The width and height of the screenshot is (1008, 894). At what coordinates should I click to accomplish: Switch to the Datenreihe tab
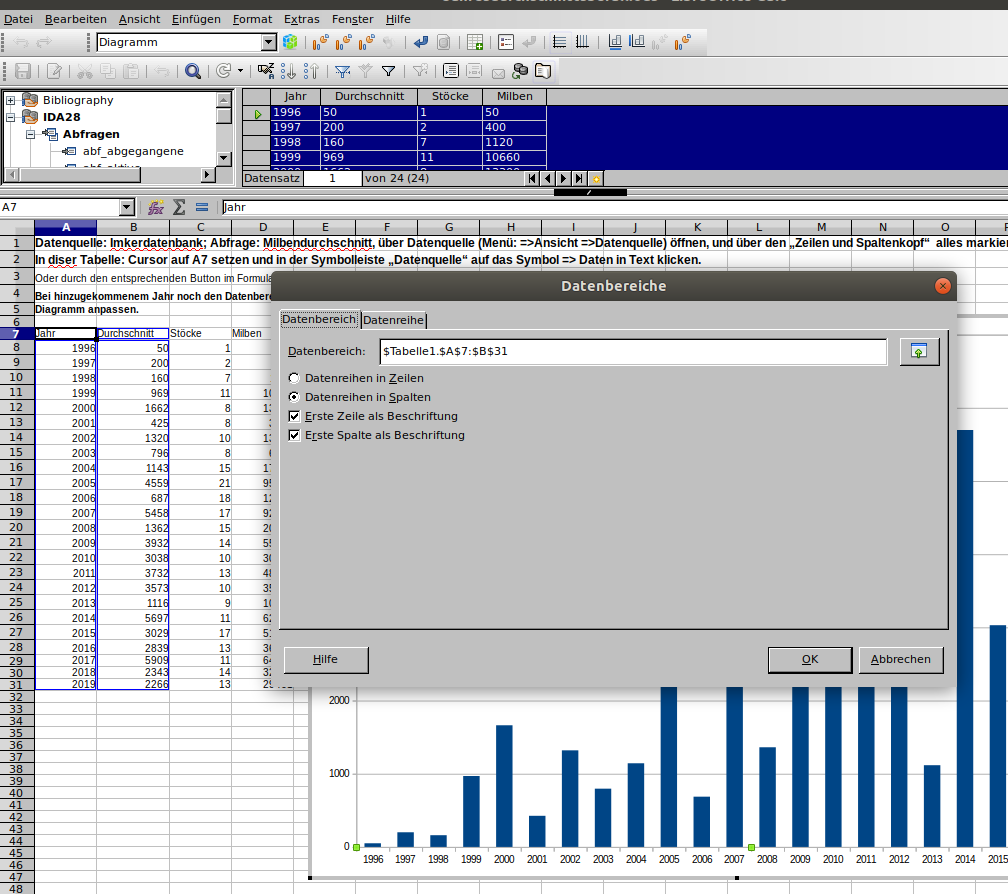pos(393,319)
